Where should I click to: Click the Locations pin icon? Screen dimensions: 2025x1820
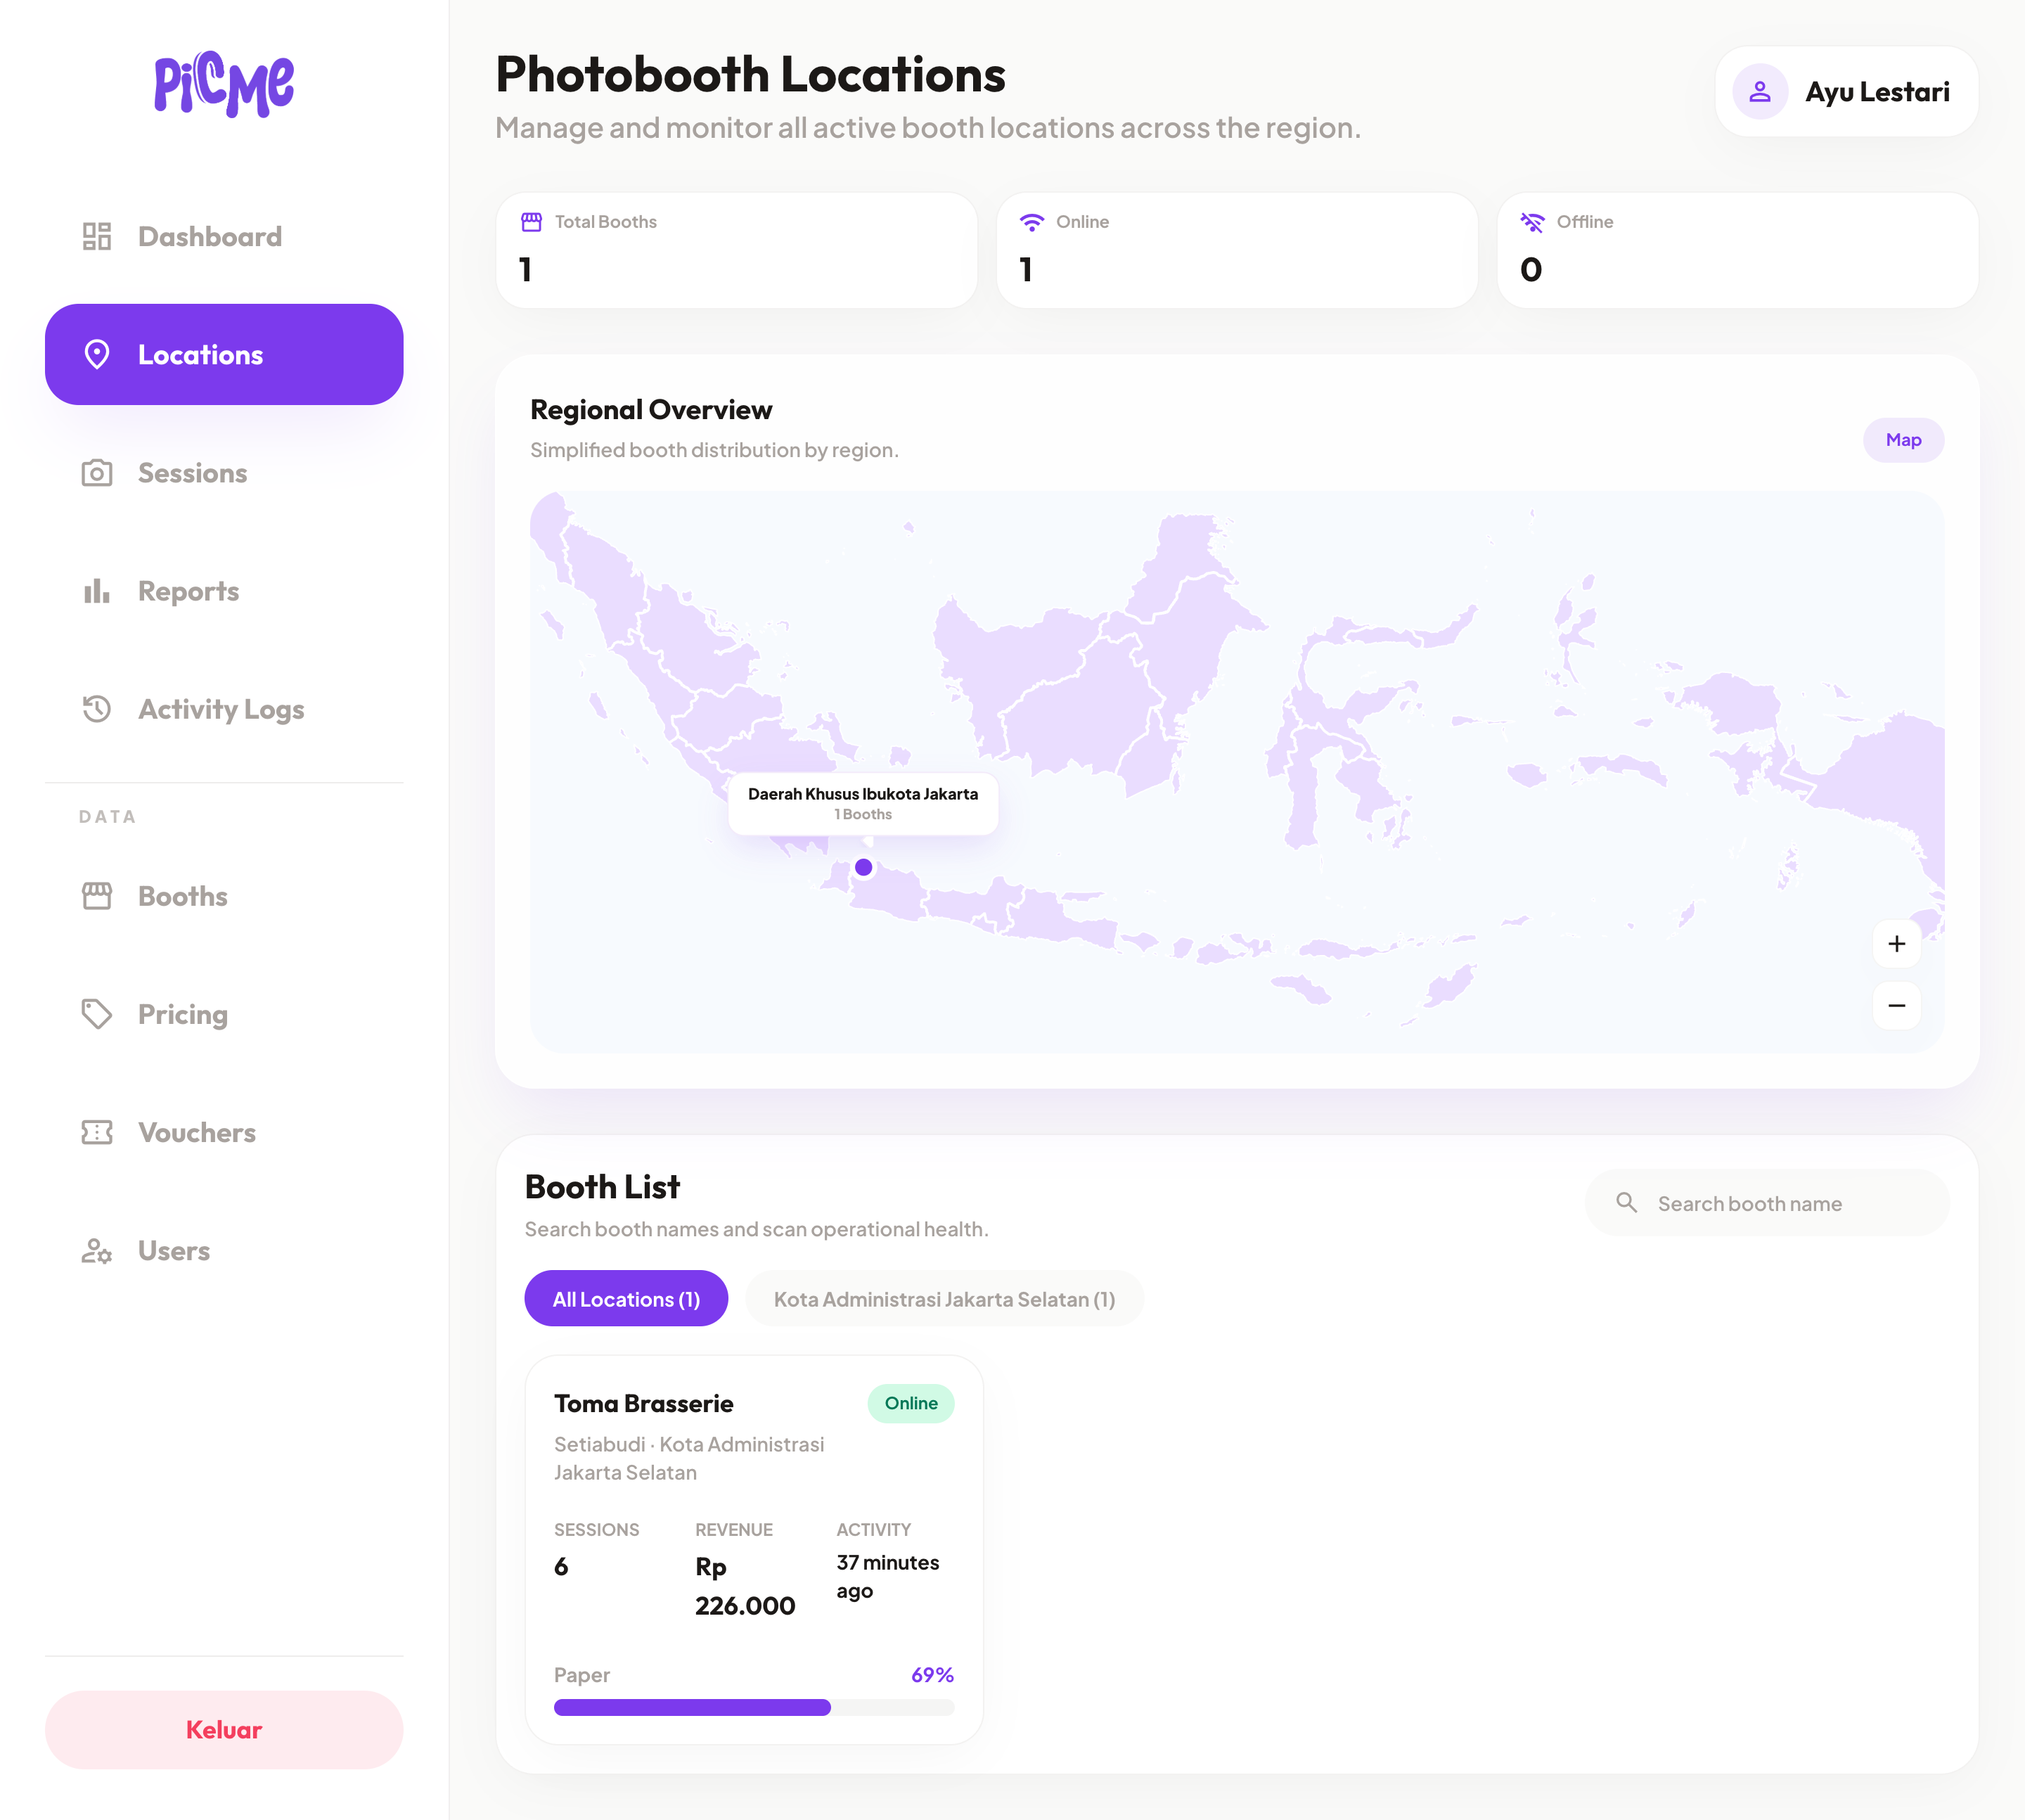click(x=97, y=354)
